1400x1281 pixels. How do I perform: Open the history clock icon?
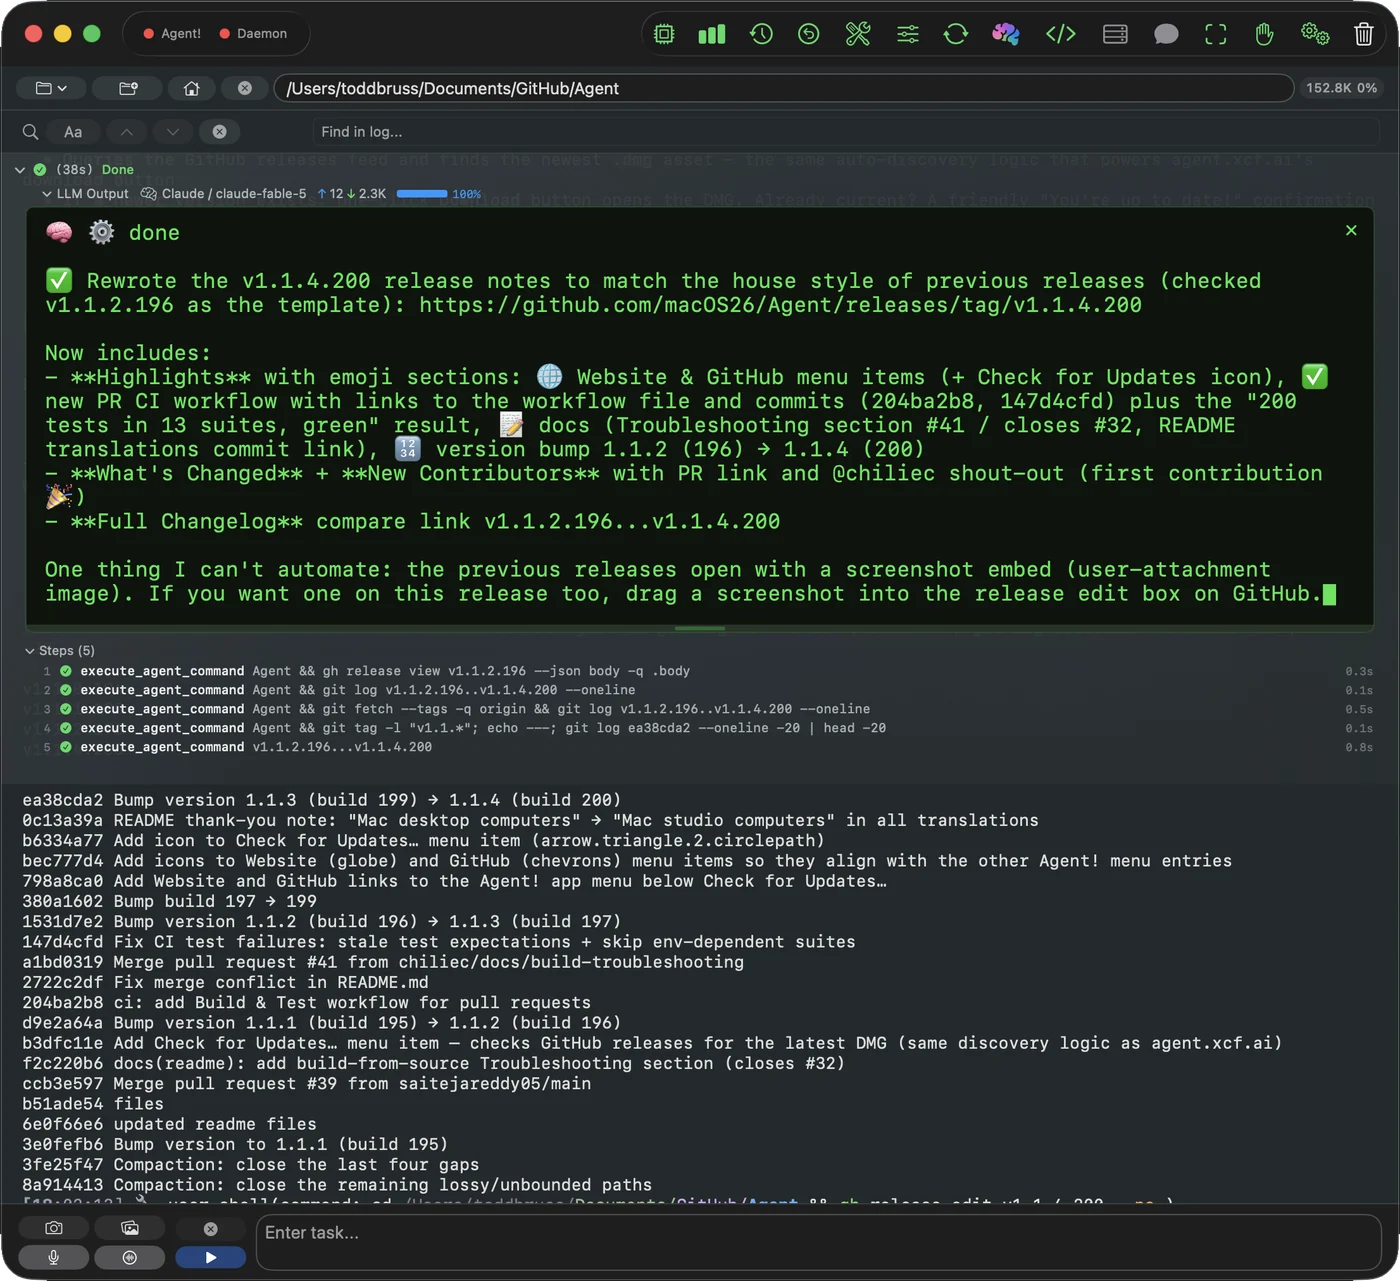(761, 34)
